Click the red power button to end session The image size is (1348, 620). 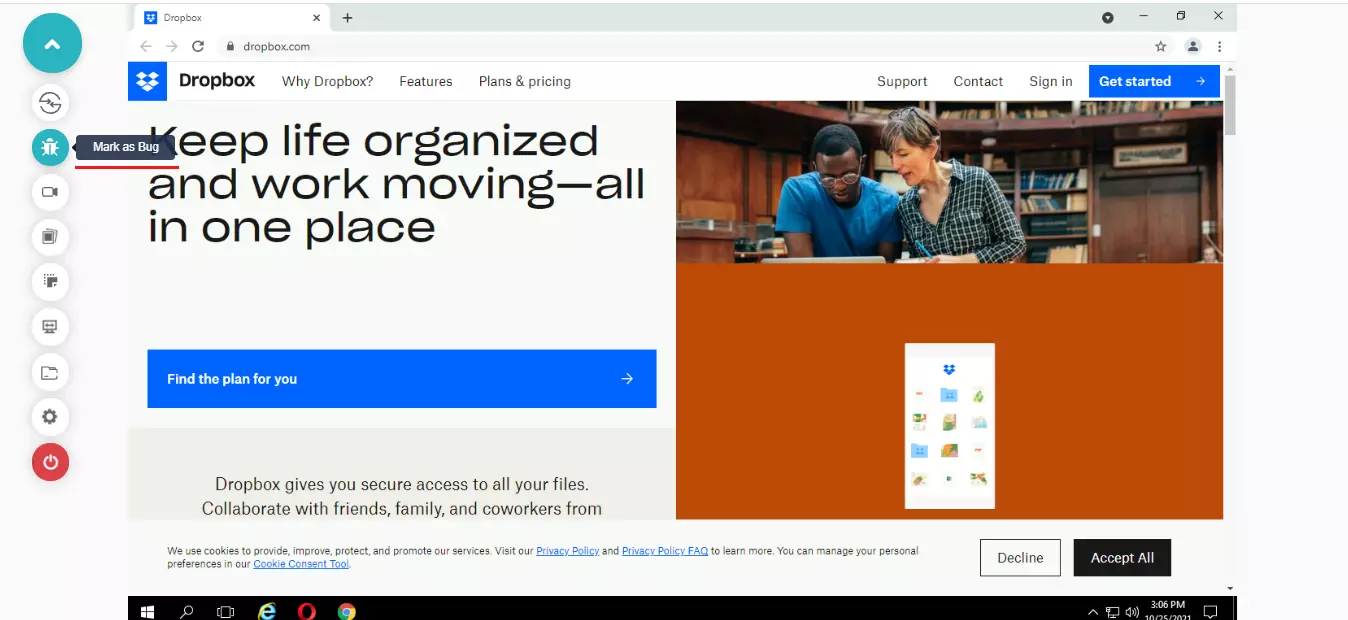(51, 462)
